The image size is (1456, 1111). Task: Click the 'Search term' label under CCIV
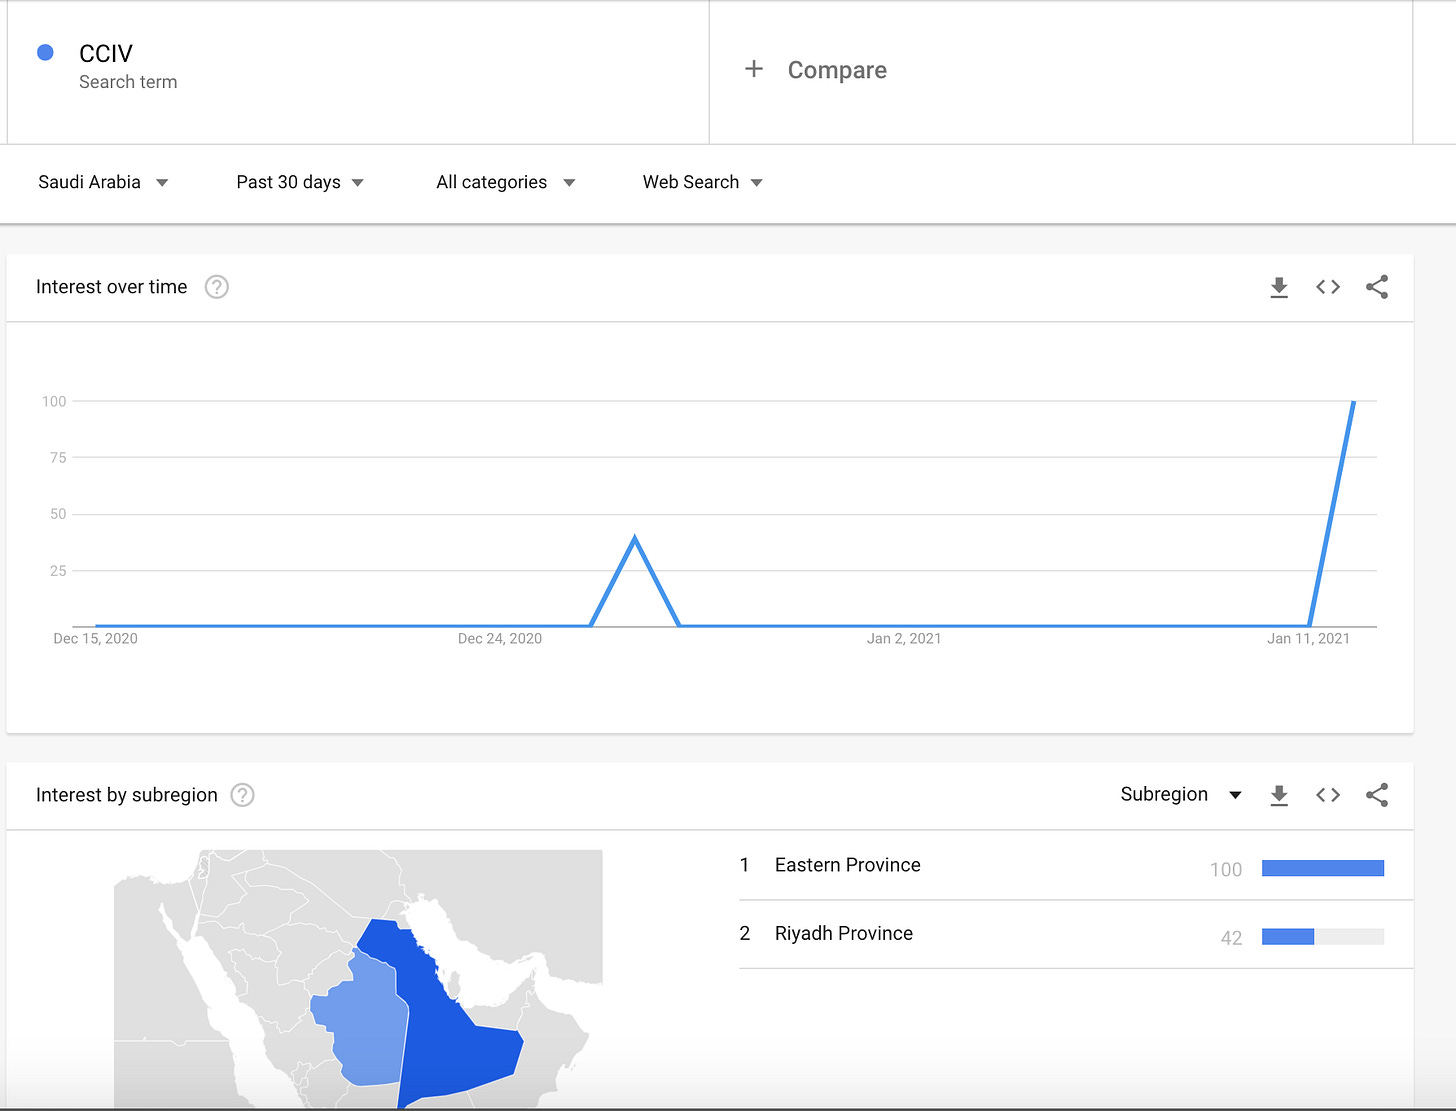tap(128, 82)
